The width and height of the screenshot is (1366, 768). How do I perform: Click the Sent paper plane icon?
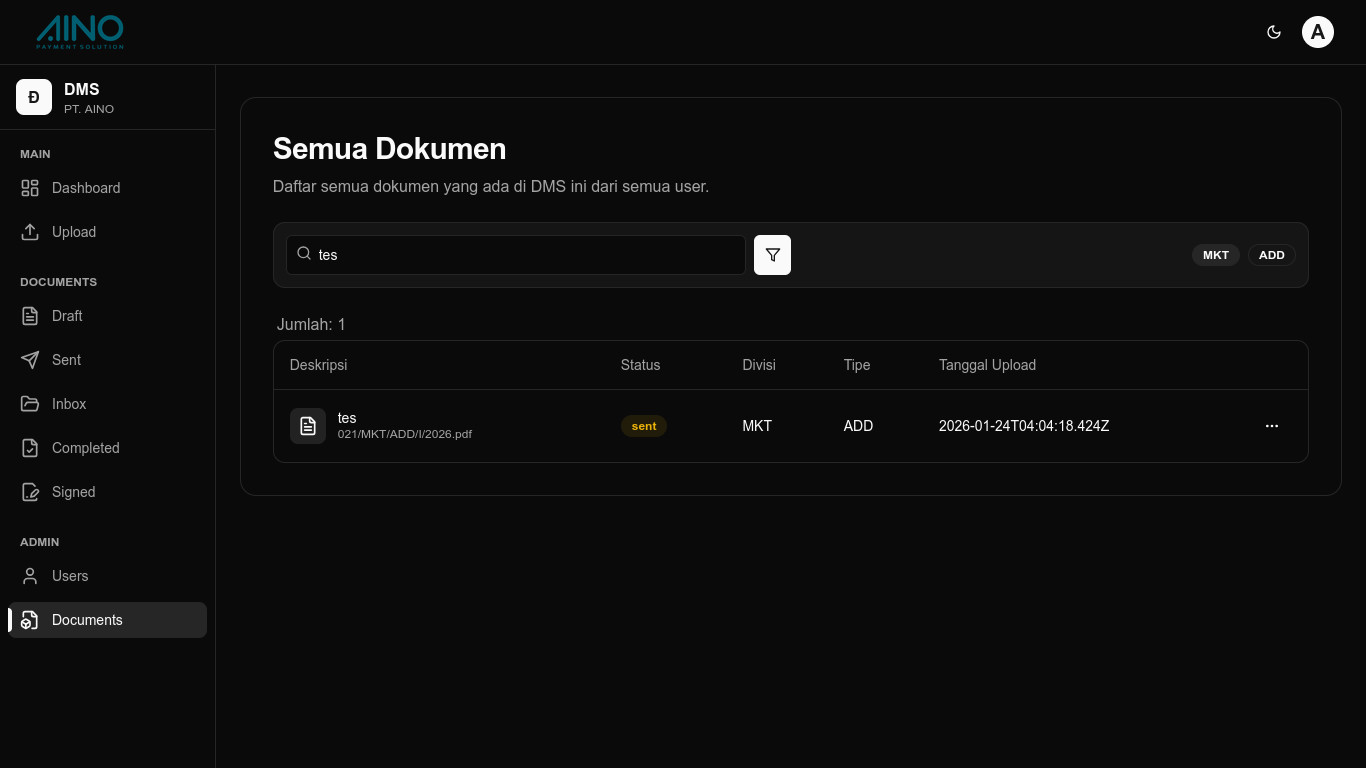[30, 360]
